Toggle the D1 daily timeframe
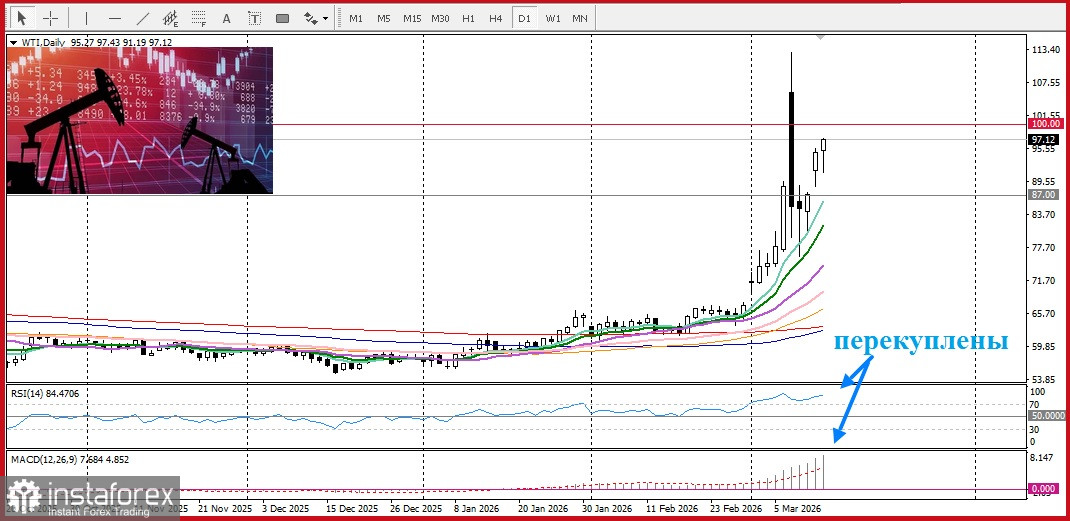Image resolution: width=1070 pixels, height=521 pixels. [523, 18]
